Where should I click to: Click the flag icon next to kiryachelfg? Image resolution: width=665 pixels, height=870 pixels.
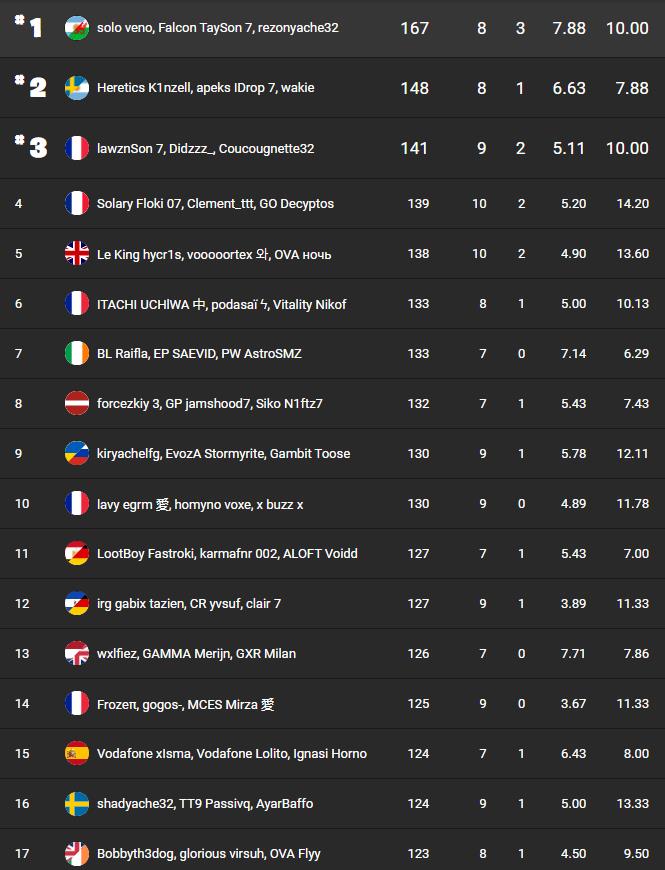77,453
